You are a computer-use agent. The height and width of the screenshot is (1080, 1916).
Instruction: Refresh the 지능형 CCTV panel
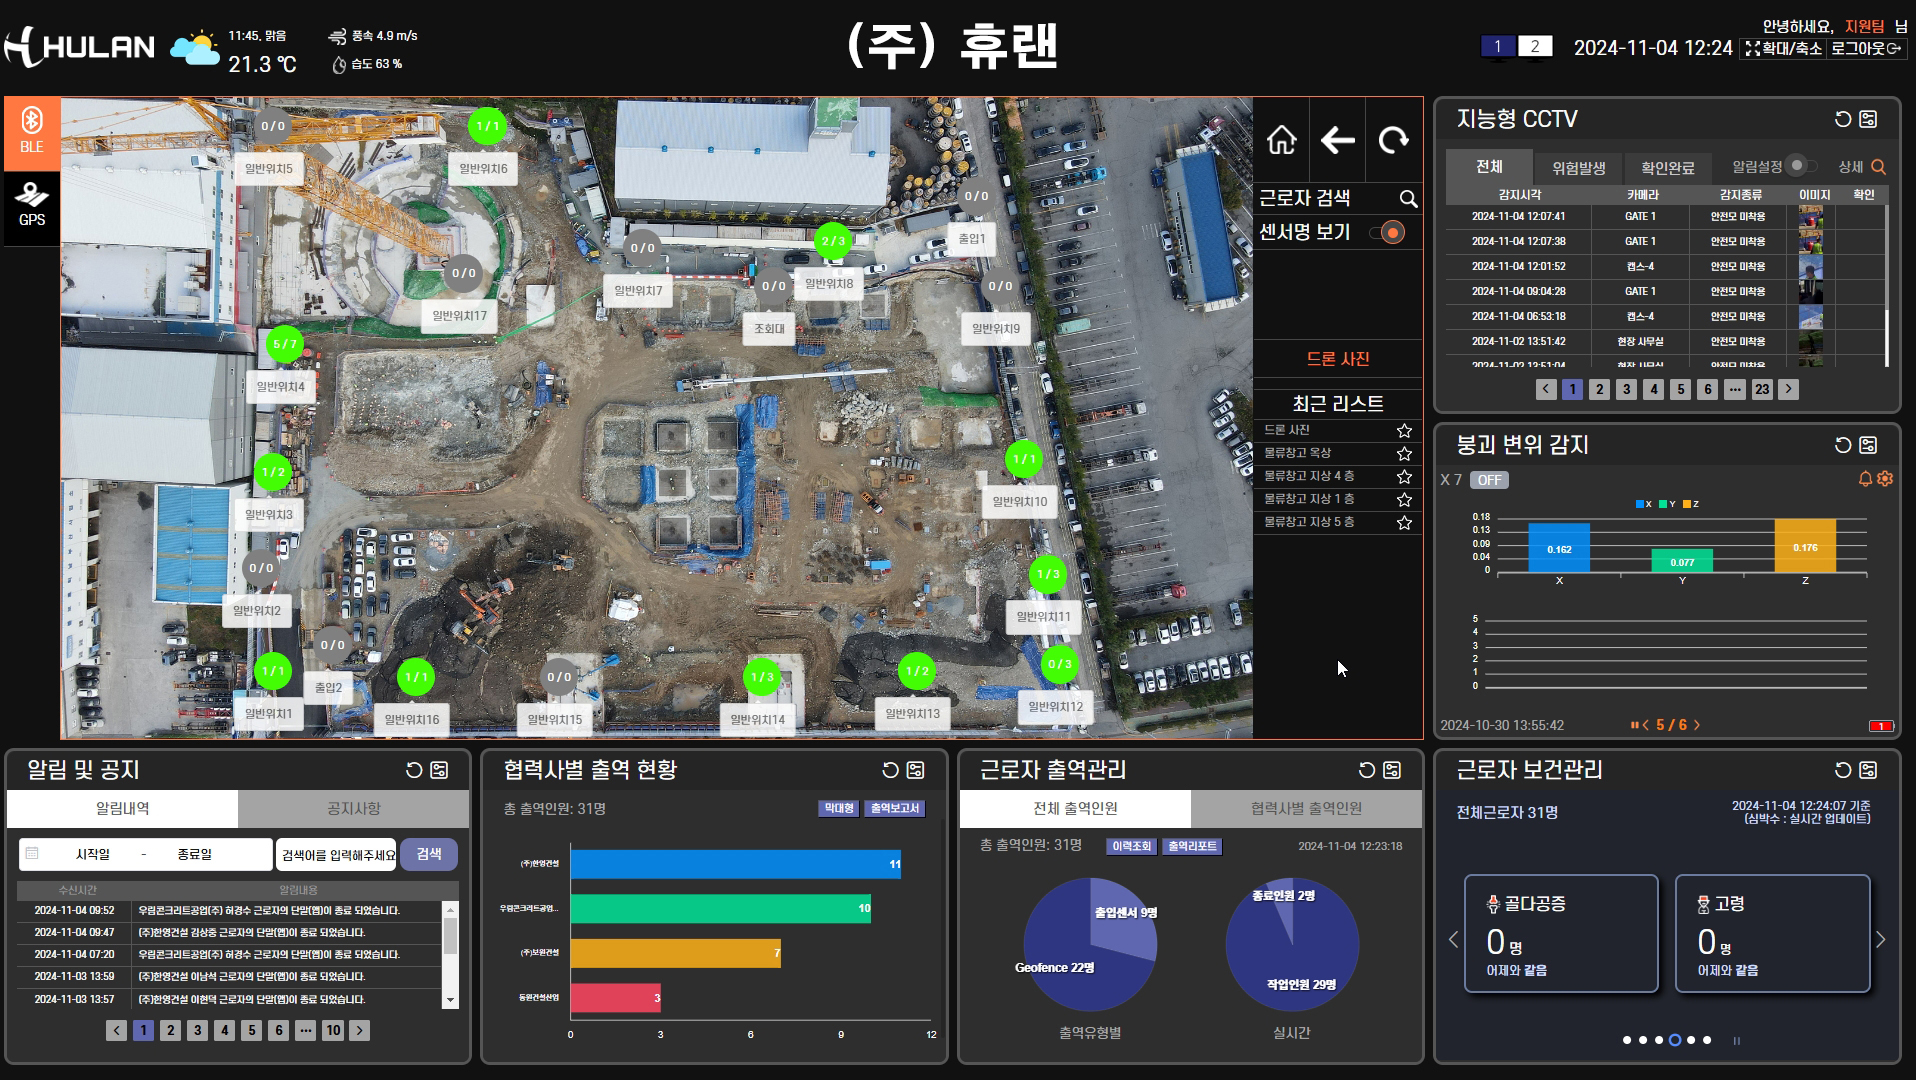click(x=1842, y=120)
